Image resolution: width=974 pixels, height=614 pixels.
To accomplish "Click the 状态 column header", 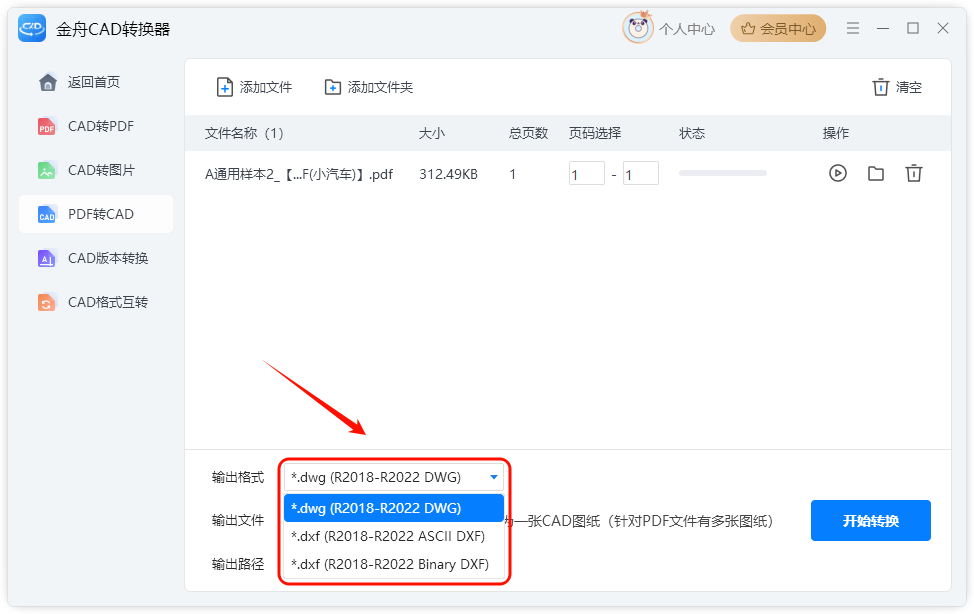I will [692, 133].
